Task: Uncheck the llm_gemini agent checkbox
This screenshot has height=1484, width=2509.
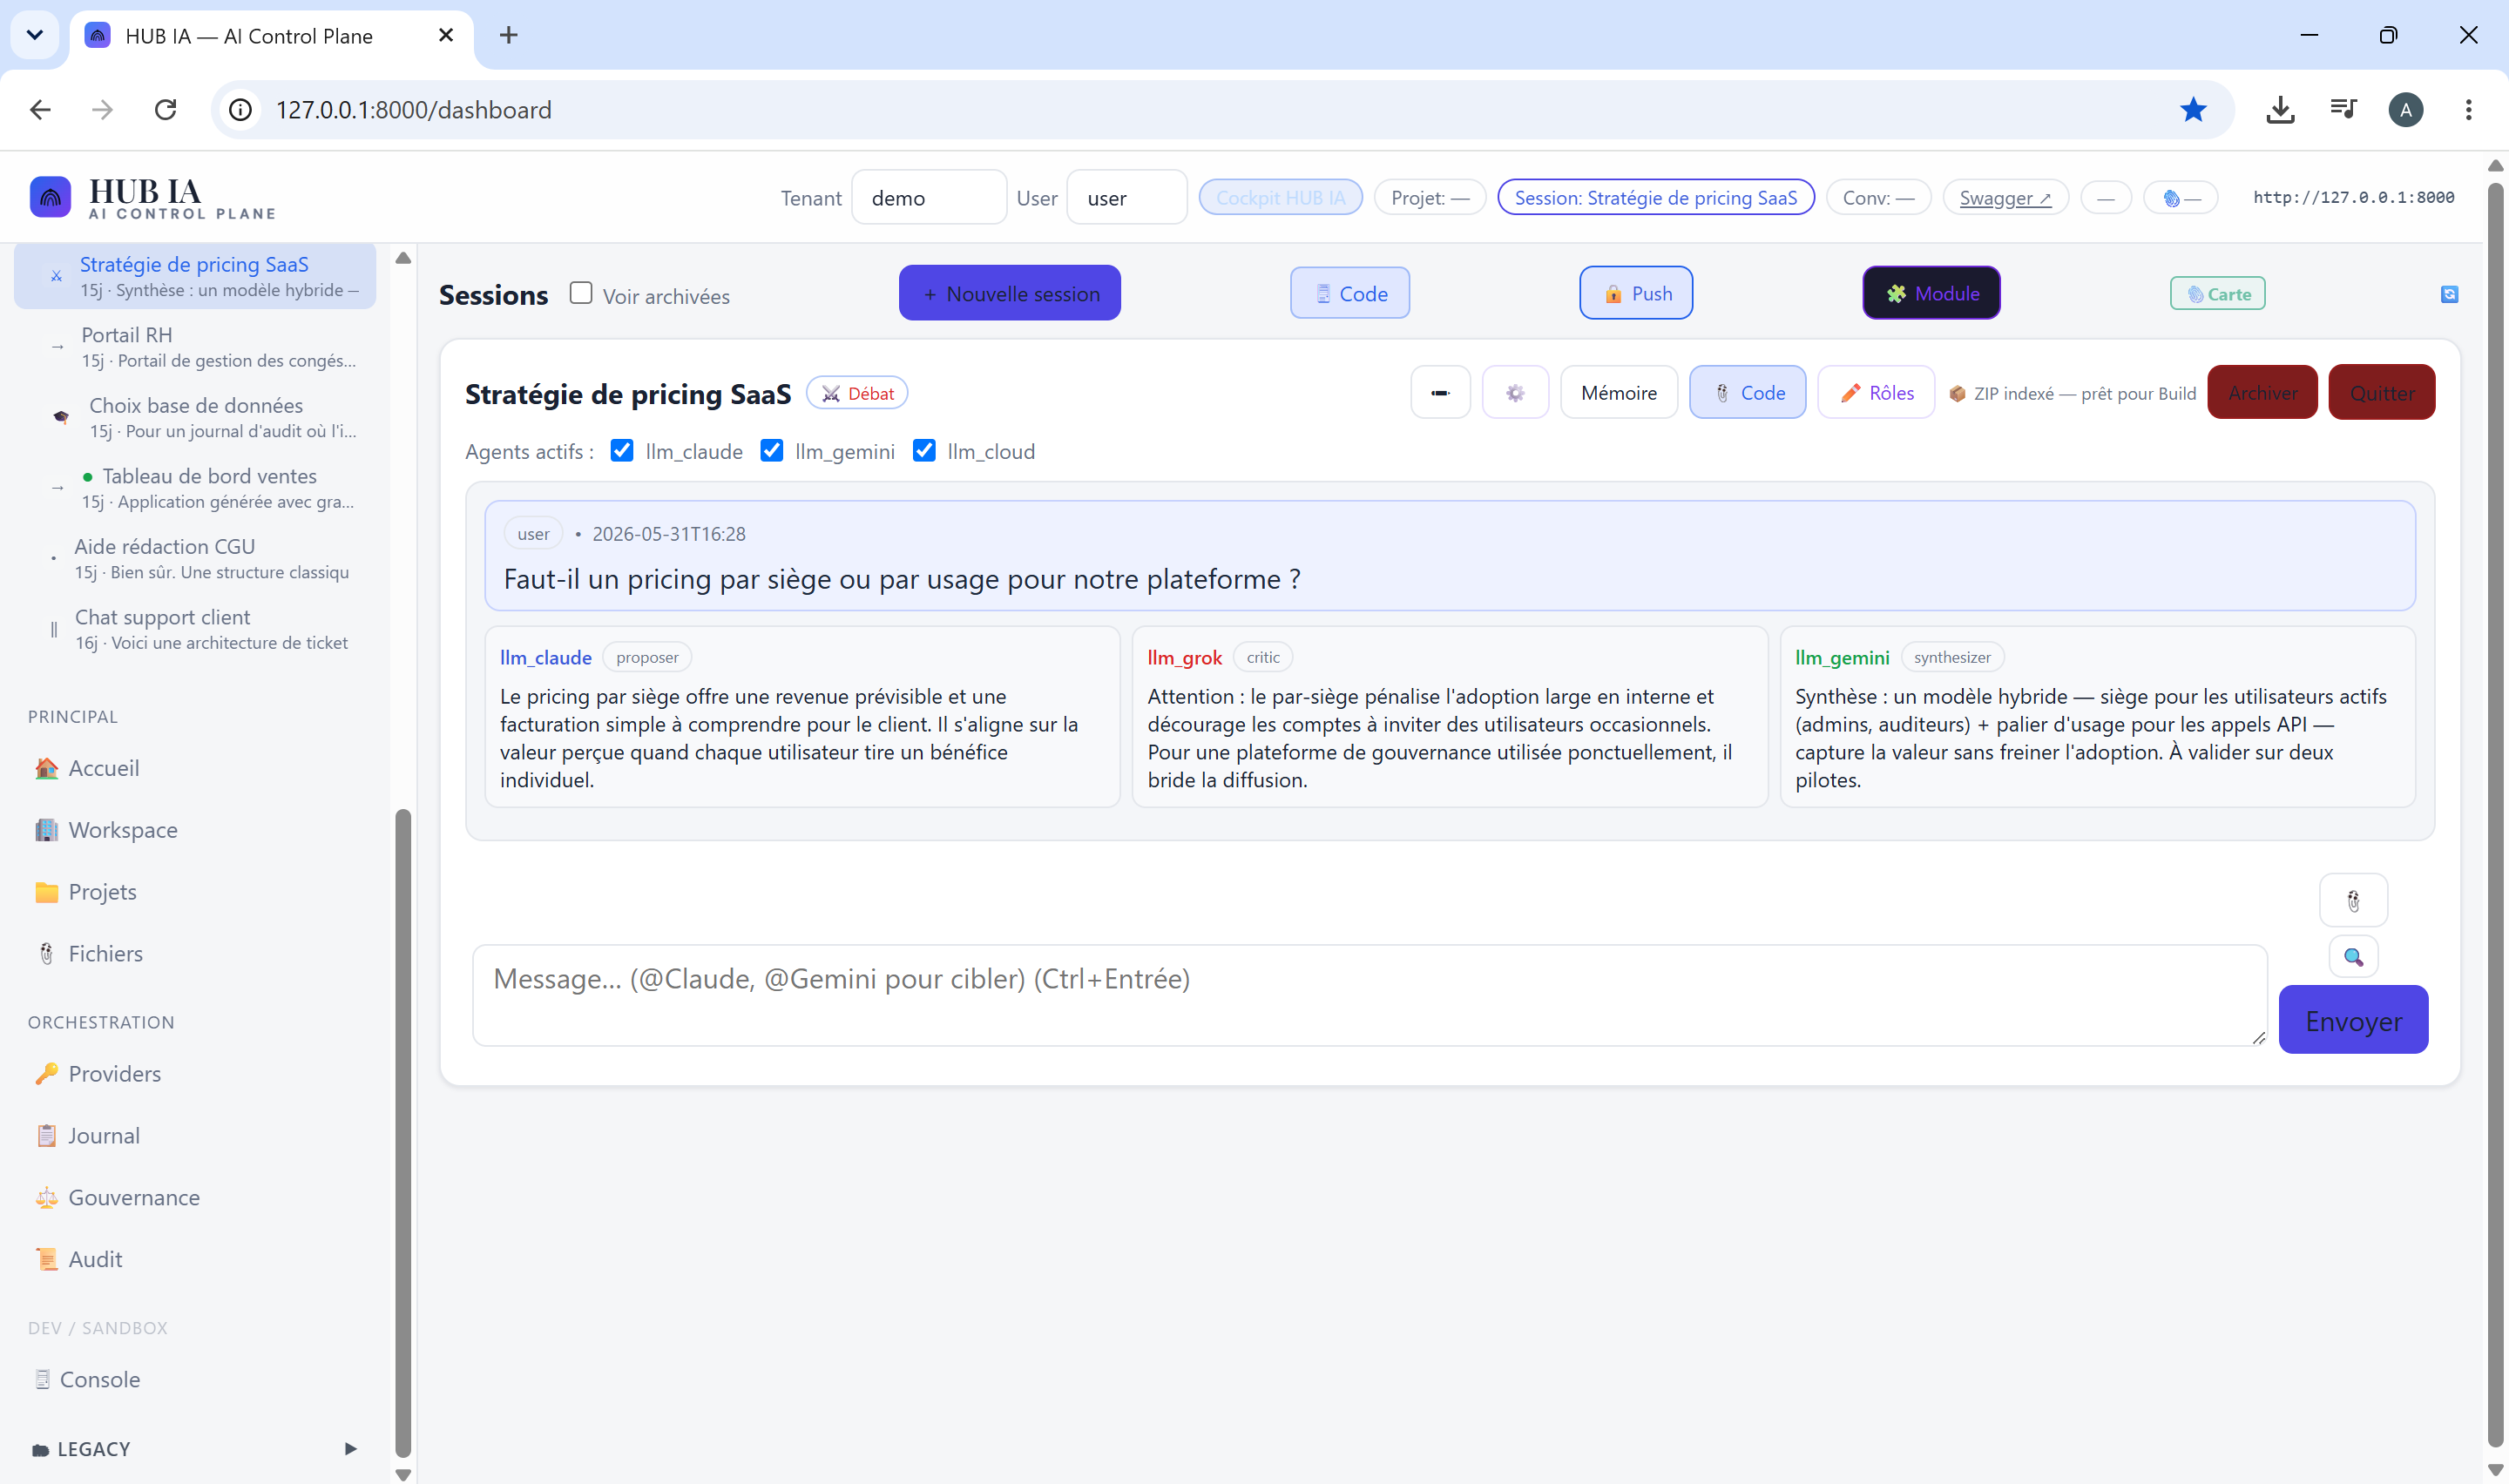Action: 772,451
